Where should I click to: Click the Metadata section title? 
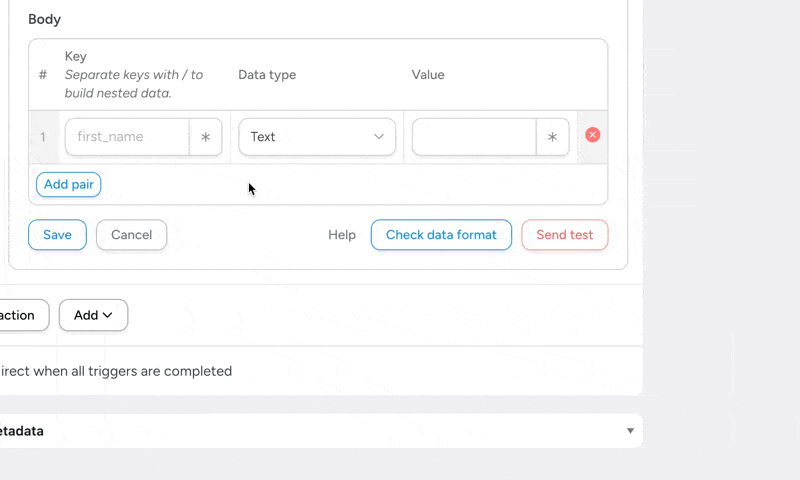point(22,431)
